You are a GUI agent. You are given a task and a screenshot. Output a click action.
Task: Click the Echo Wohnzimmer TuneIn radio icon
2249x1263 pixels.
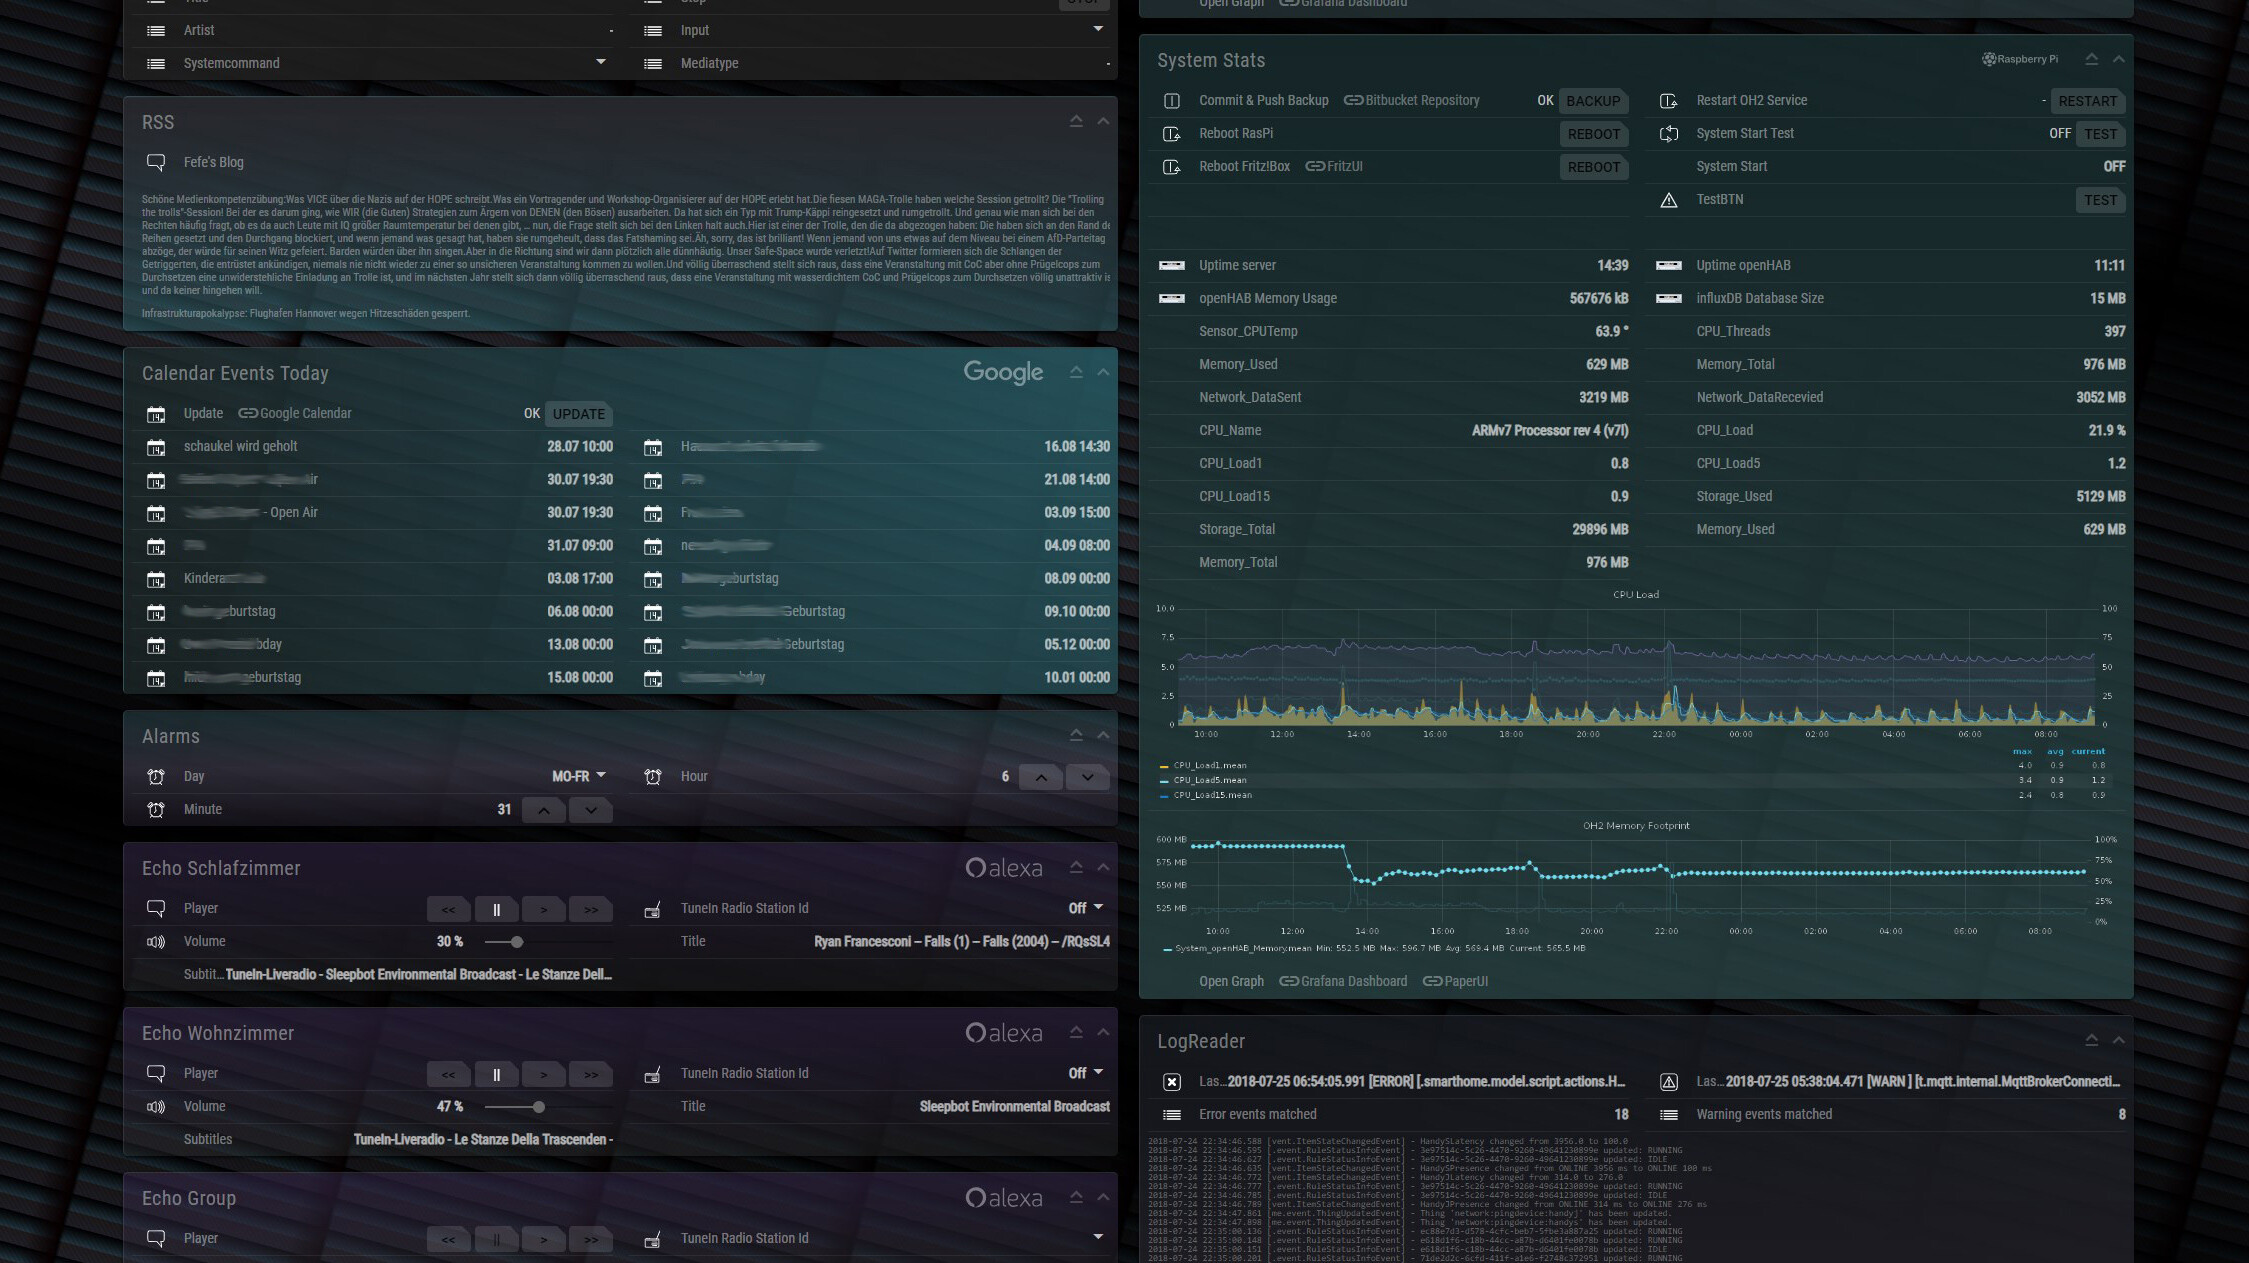(x=653, y=1074)
